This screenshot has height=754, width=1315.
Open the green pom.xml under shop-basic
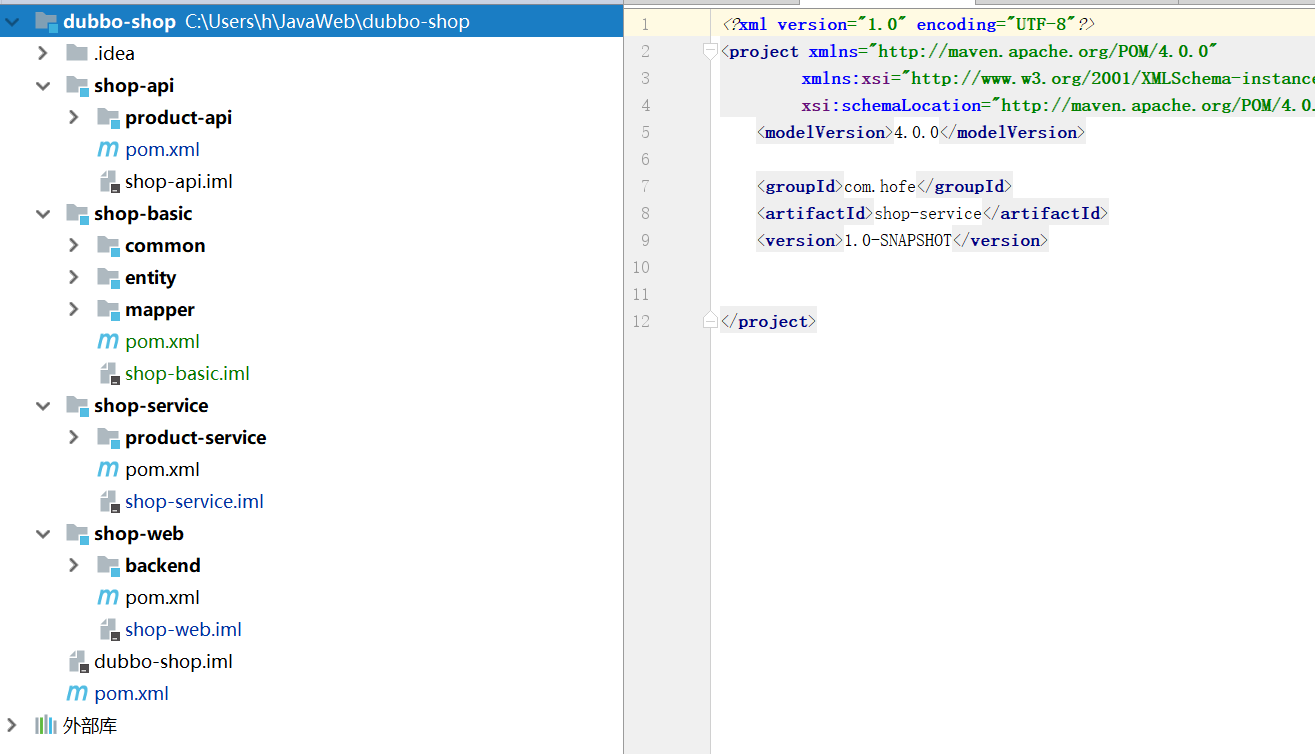(x=162, y=341)
